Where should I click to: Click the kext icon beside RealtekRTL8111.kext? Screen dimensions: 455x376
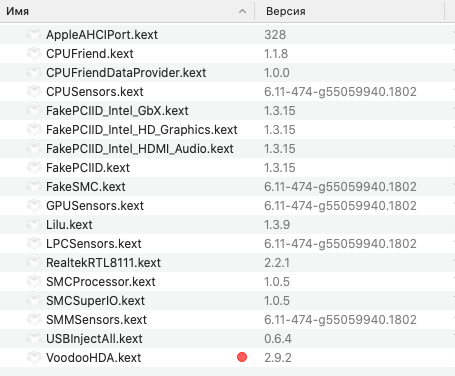[34, 262]
